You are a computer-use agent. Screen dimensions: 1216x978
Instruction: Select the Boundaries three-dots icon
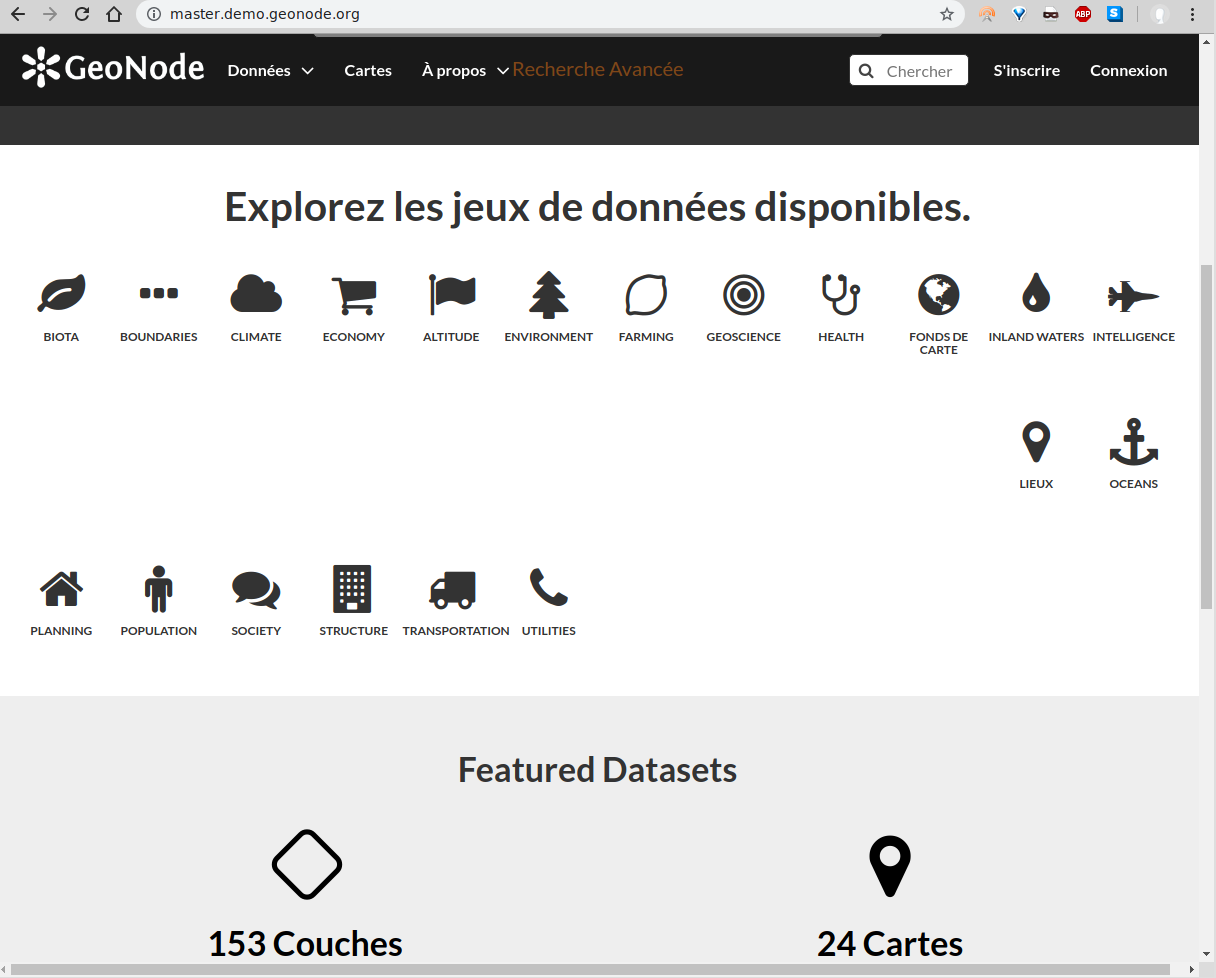[x=159, y=293]
